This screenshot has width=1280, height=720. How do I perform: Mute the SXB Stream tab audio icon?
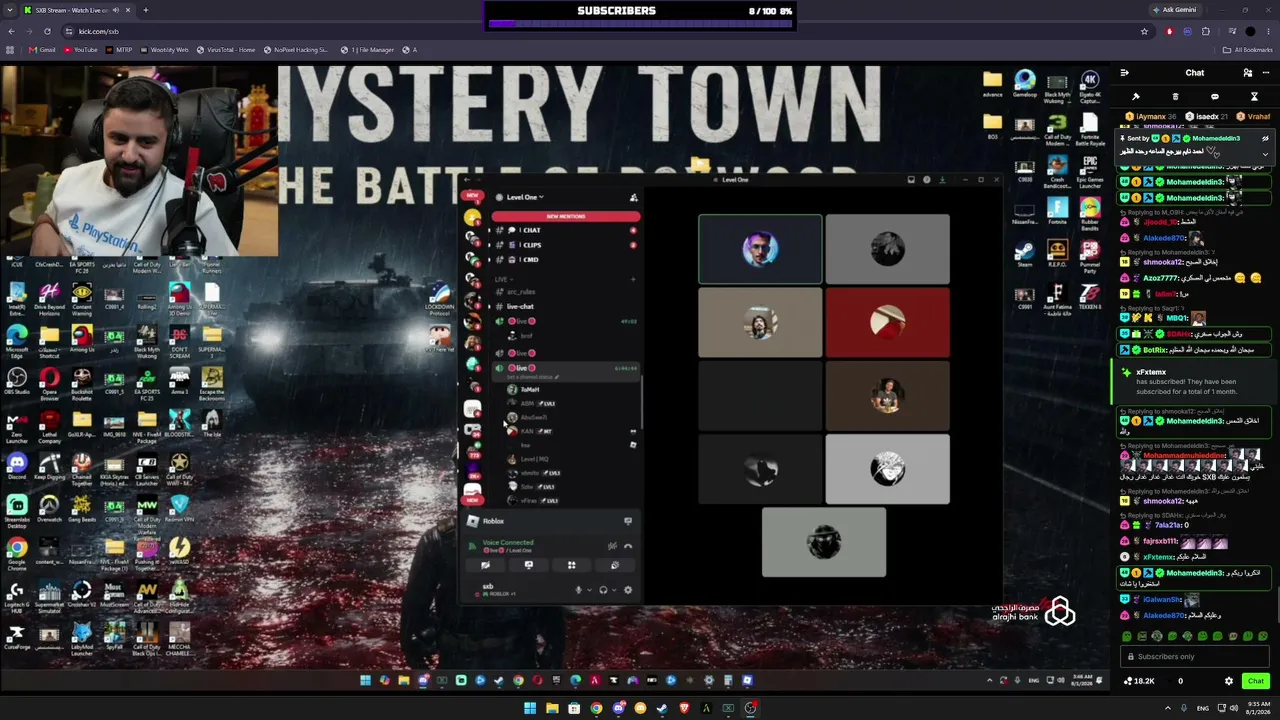point(116,10)
